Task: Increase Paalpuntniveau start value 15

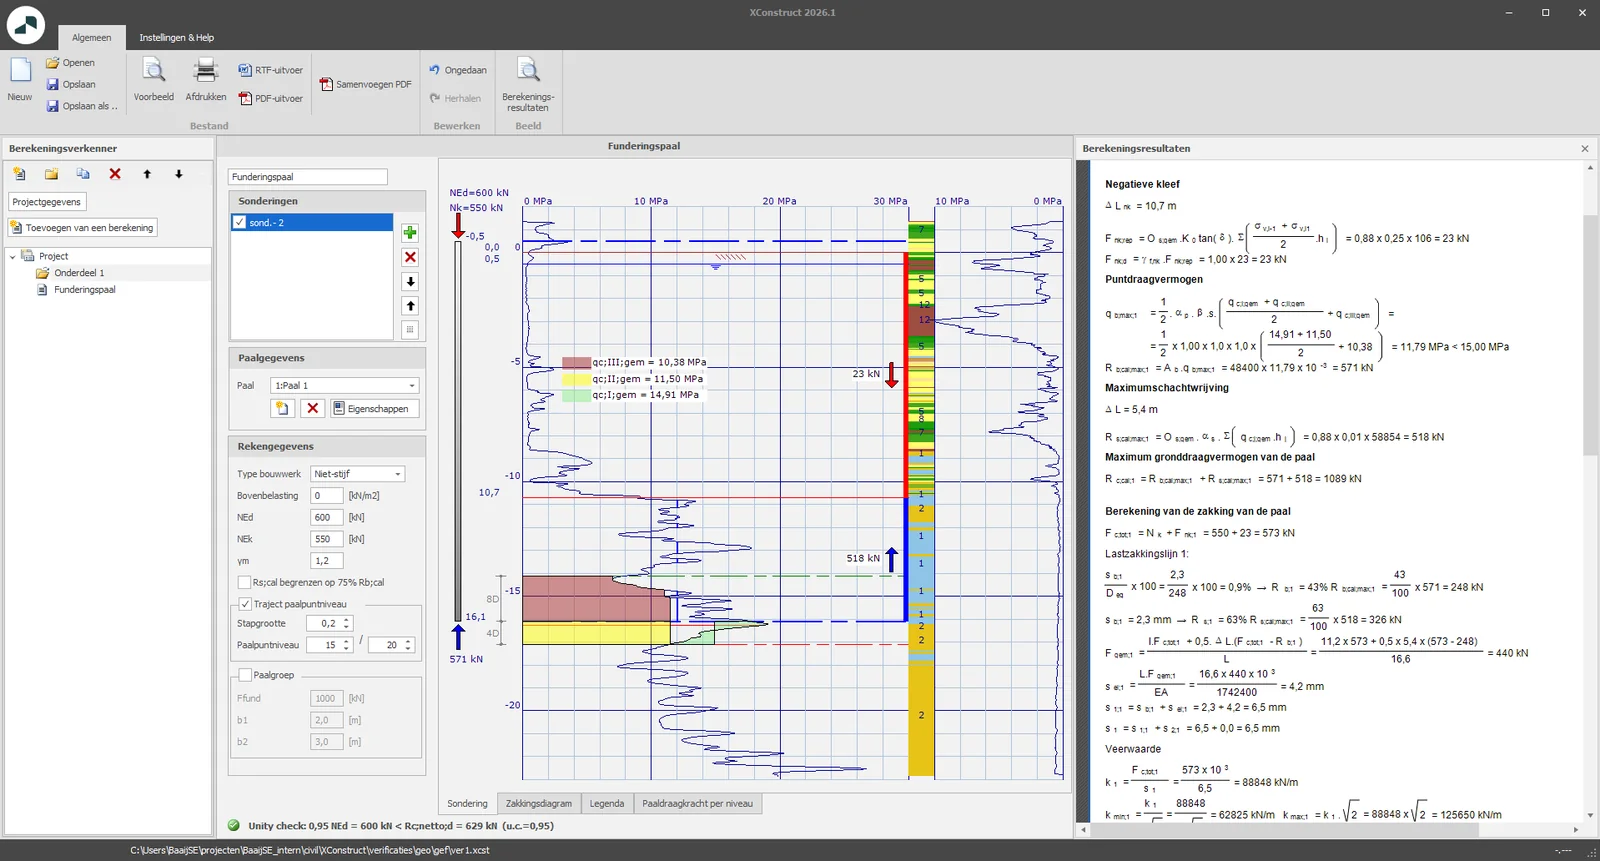Action: pos(346,641)
